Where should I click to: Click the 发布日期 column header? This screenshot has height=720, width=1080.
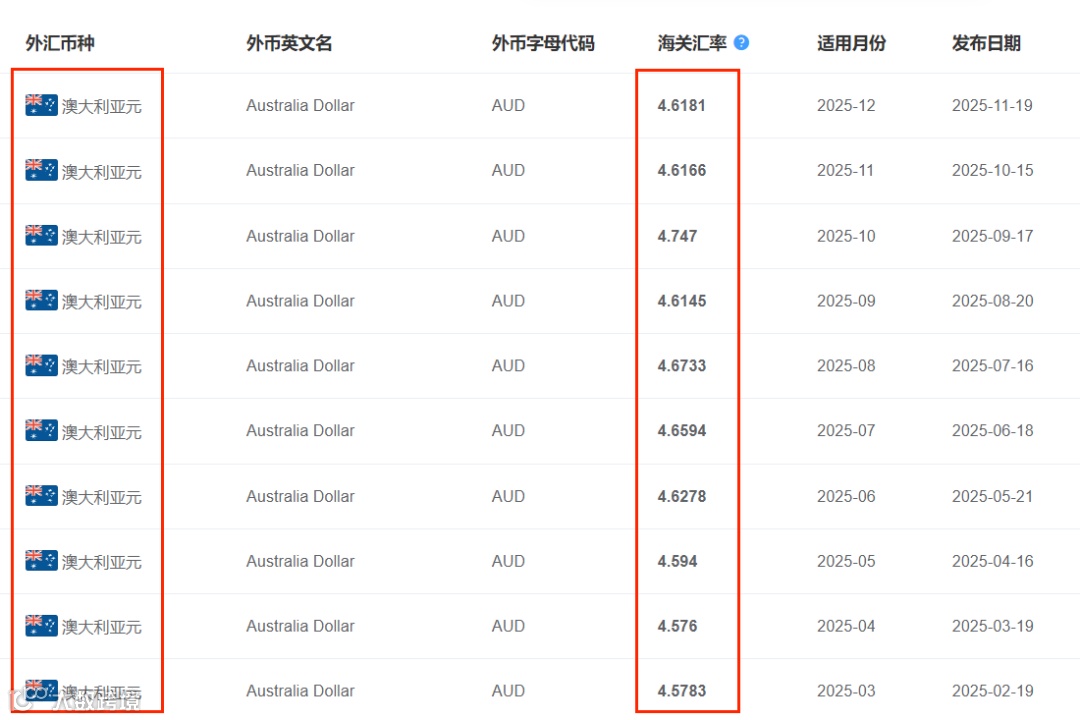point(986,43)
